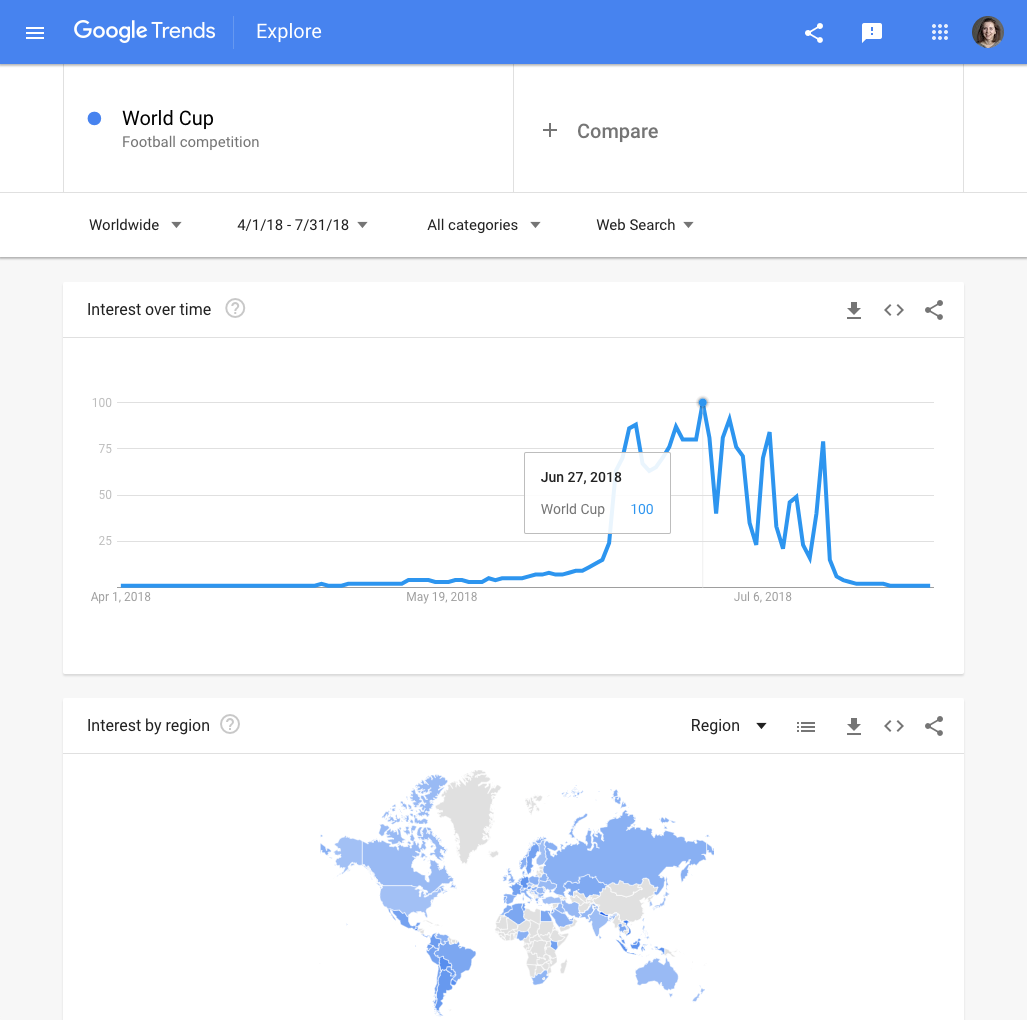Click the 75 y-axis label
Viewport: 1027px width, 1020px height.
click(x=105, y=449)
